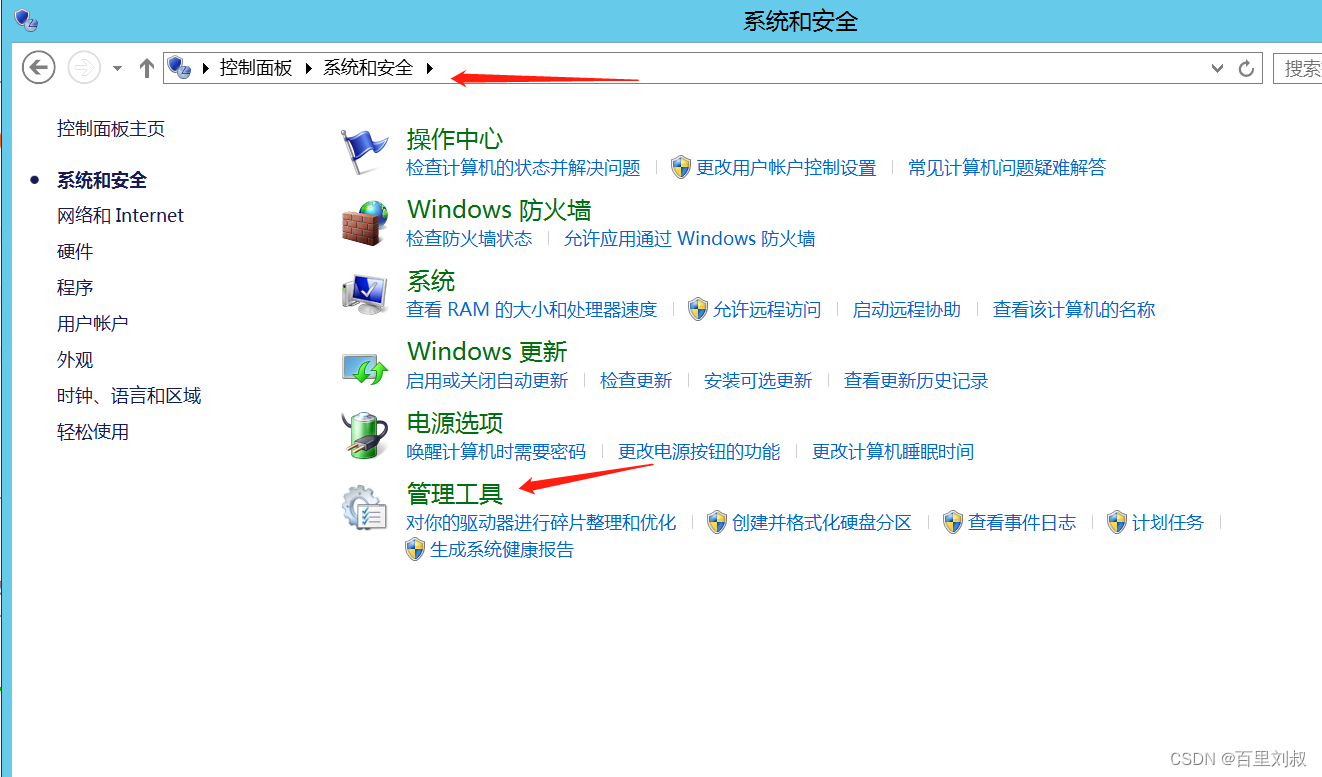This screenshot has width=1322, height=777.
Task: Click 启用或关闭自动更新 link
Action: point(487,380)
